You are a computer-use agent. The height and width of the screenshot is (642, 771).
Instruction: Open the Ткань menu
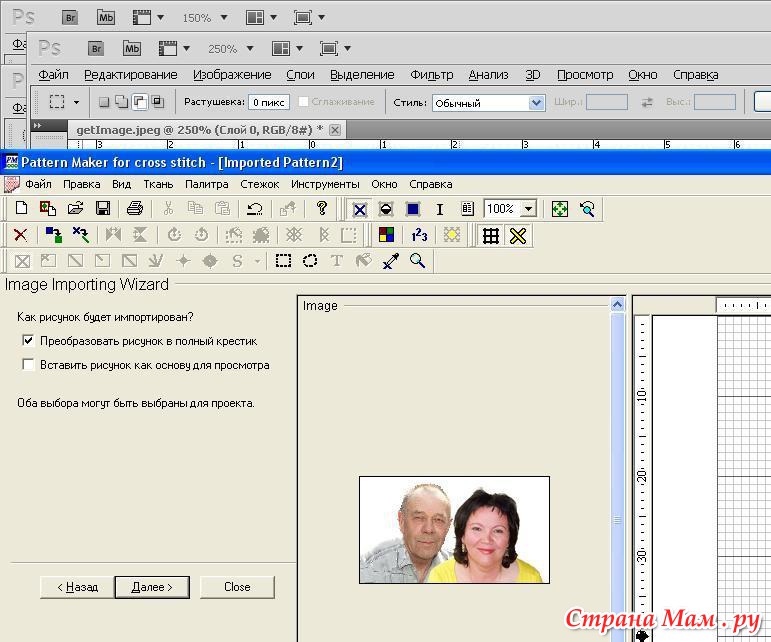(x=158, y=184)
